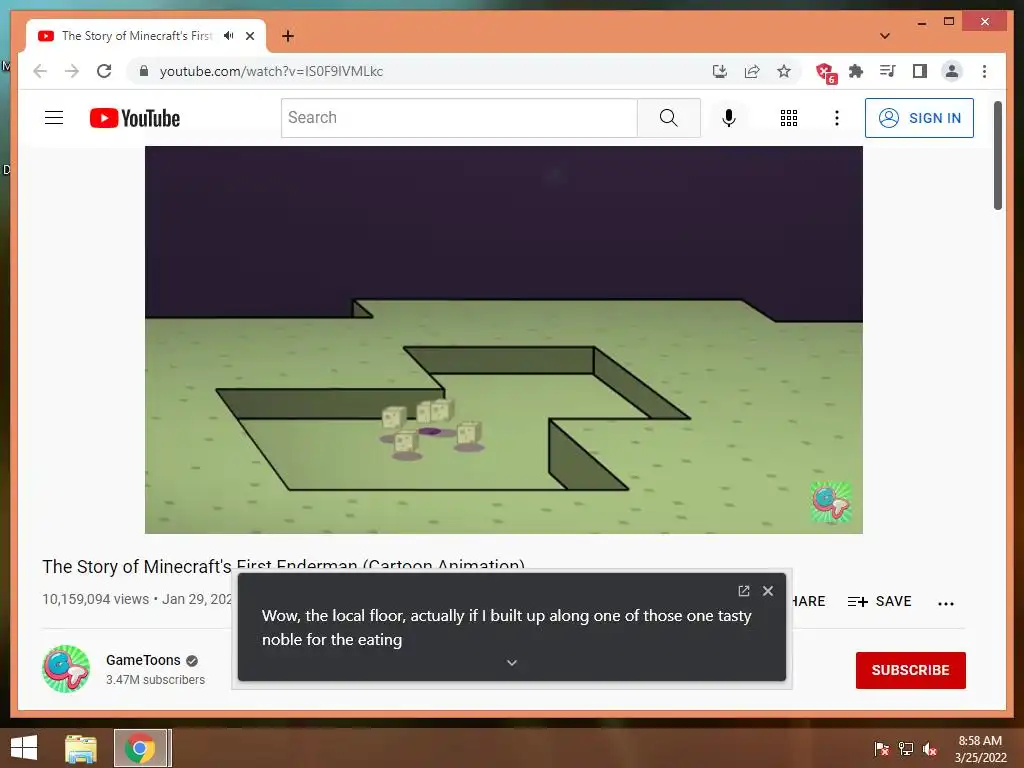The width and height of the screenshot is (1024, 768).
Task: Click the red SUBSCRIBE button
Action: pos(910,670)
